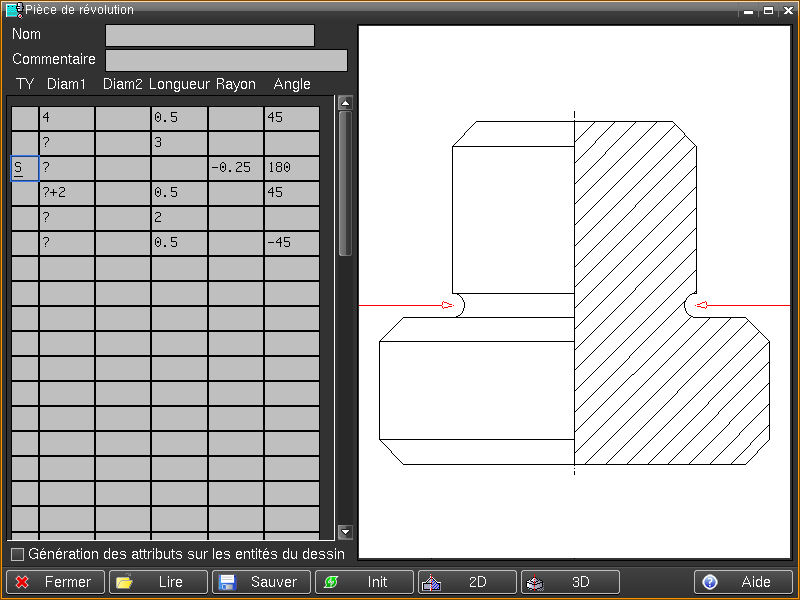Click into the Nom text field
This screenshot has width=800, height=600.
210,36
